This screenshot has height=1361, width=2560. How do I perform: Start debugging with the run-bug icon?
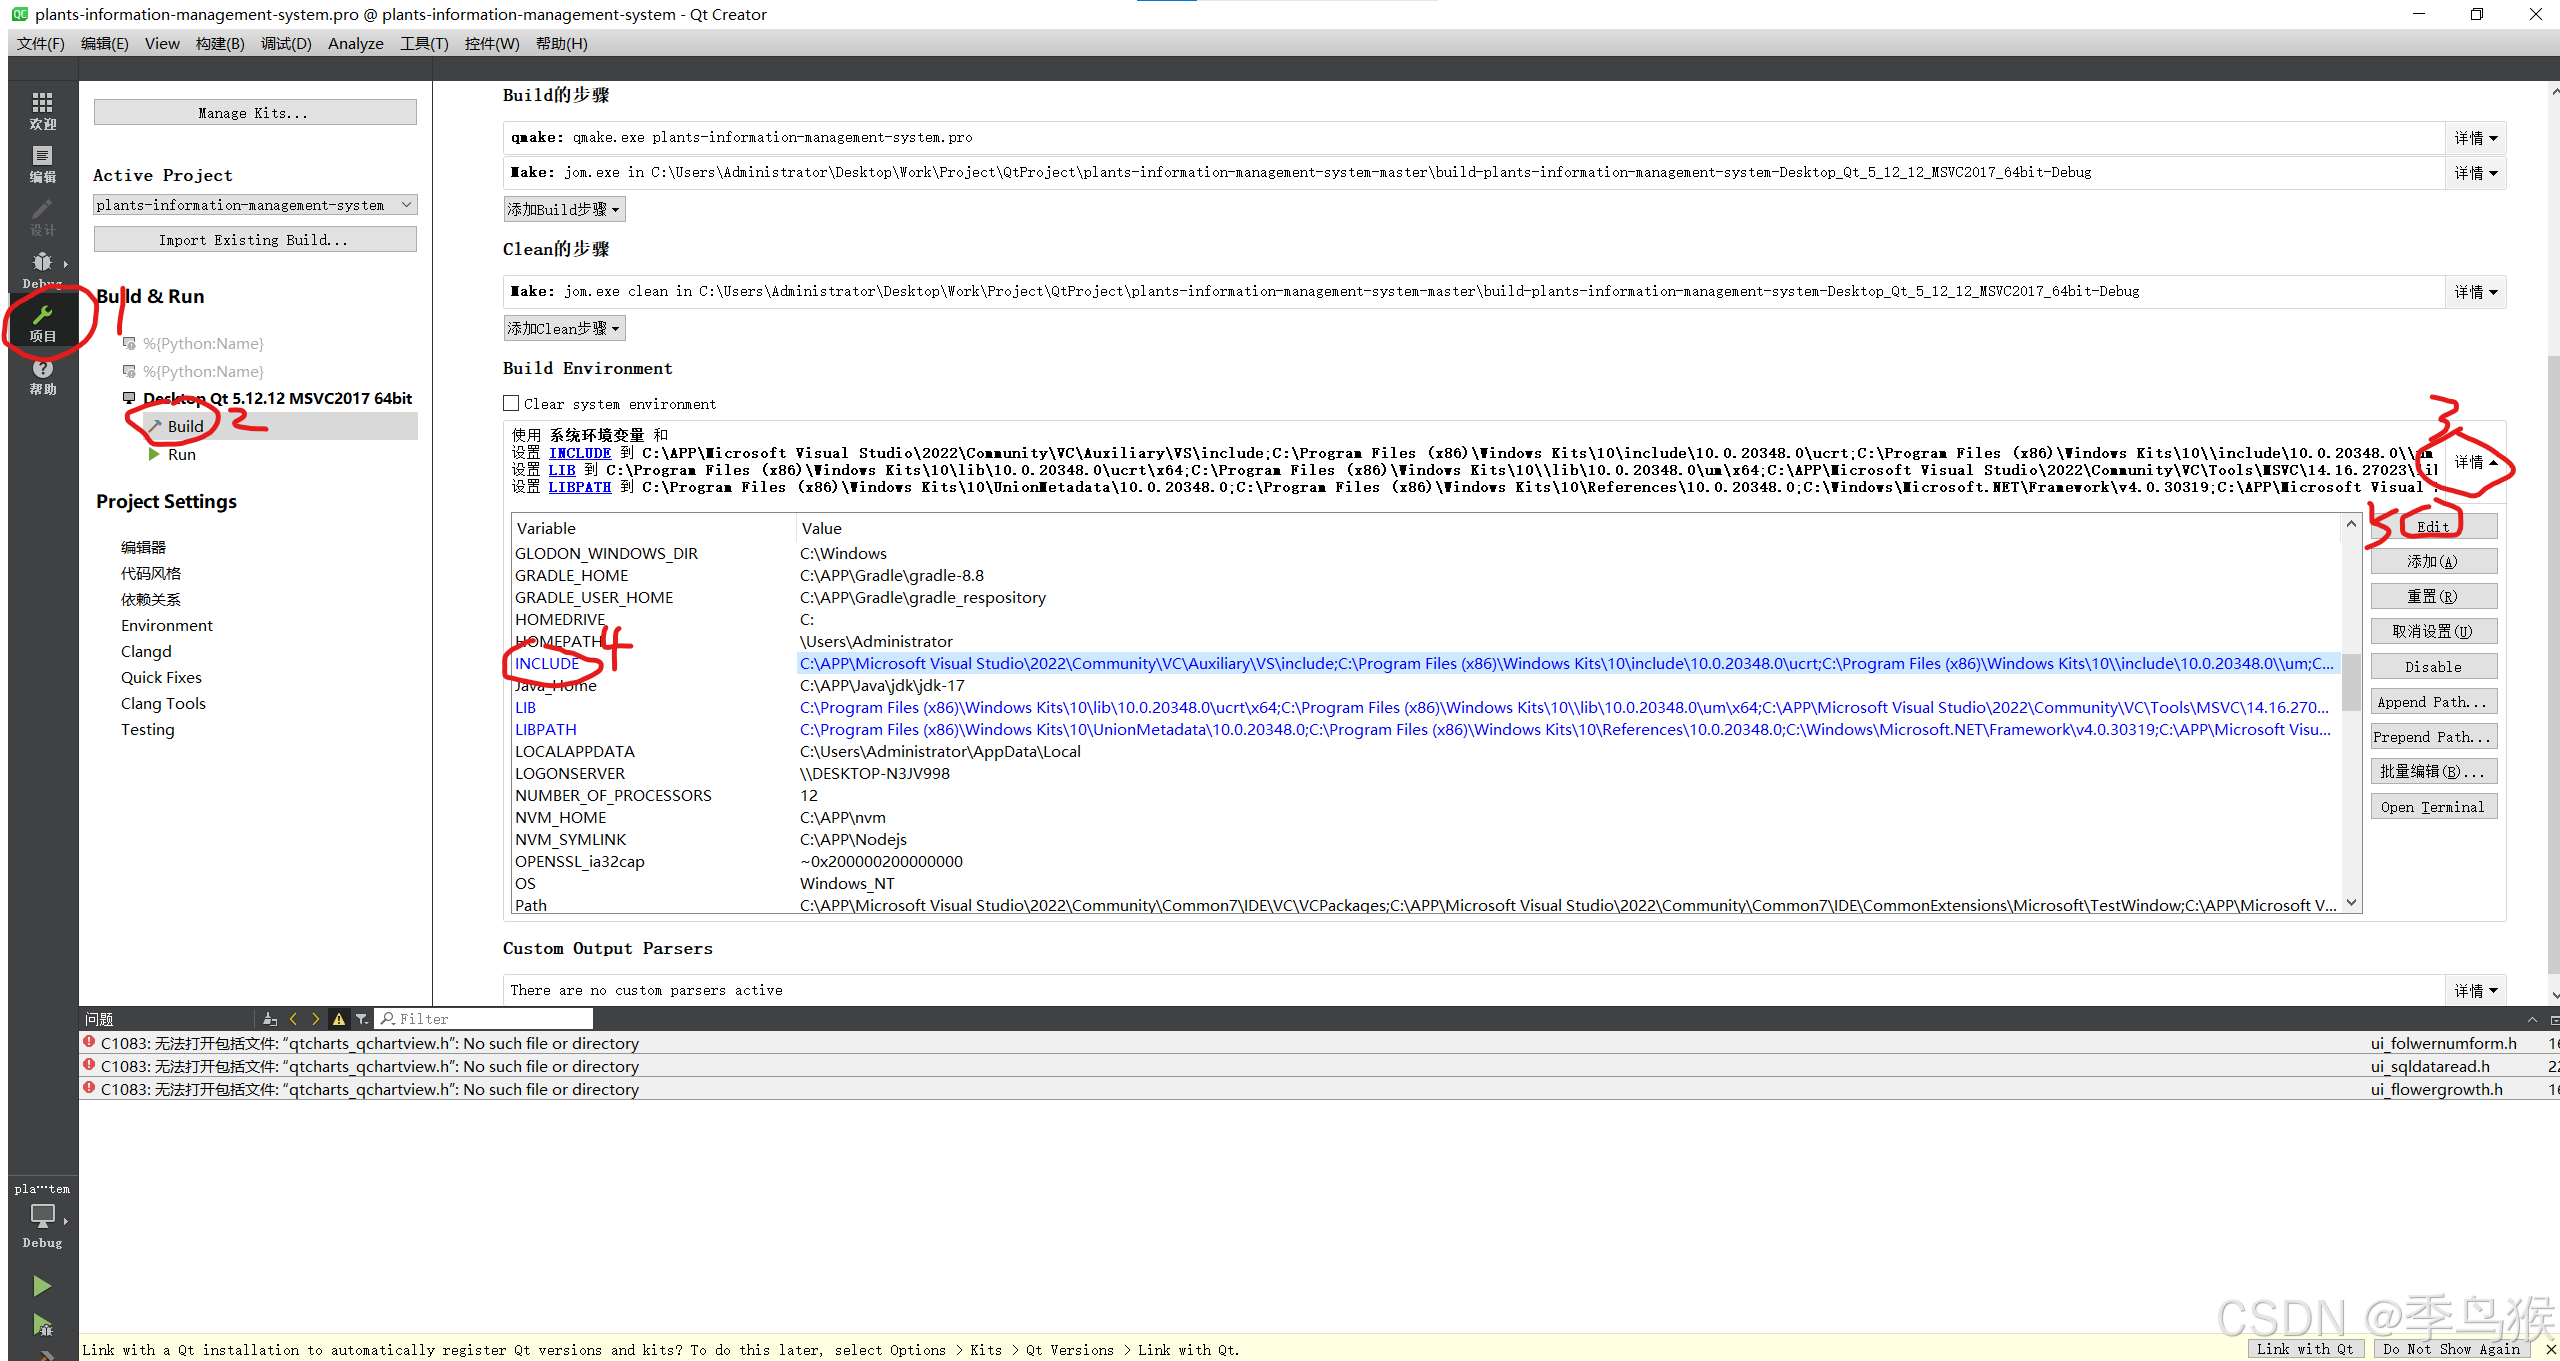(41, 1326)
